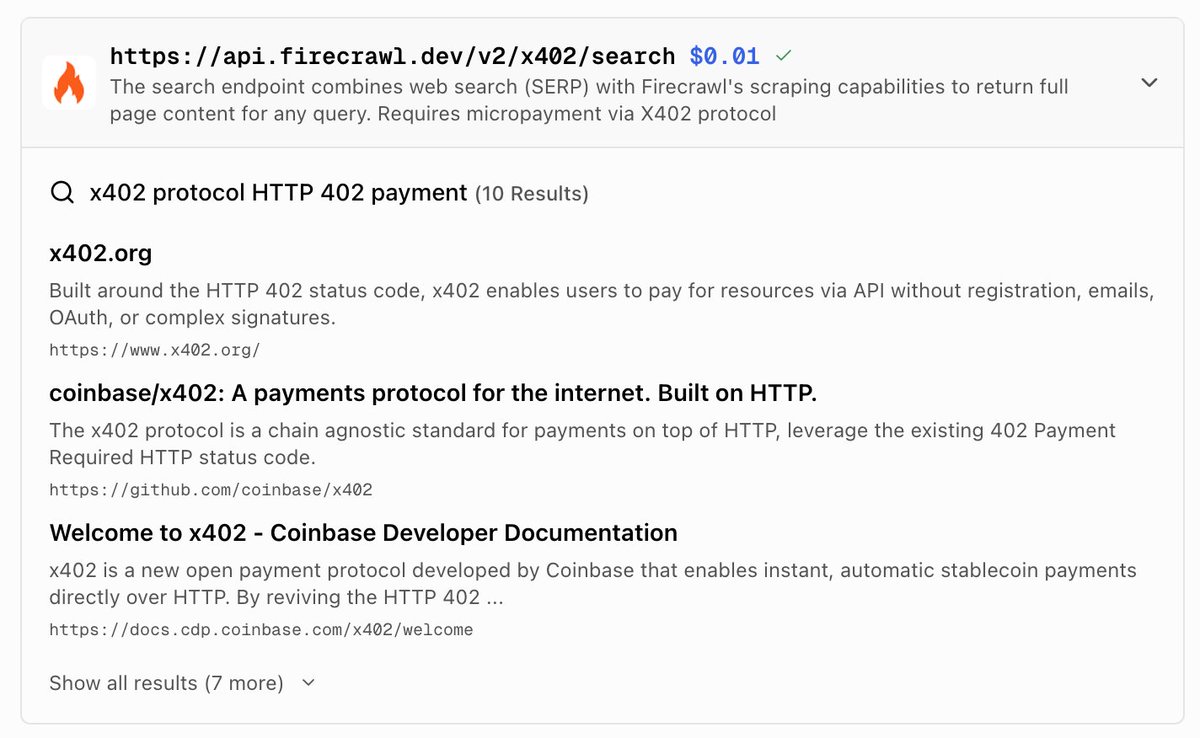This screenshot has width=1200, height=738.
Task: Select the chevron next to Show all results
Action: coord(307,683)
